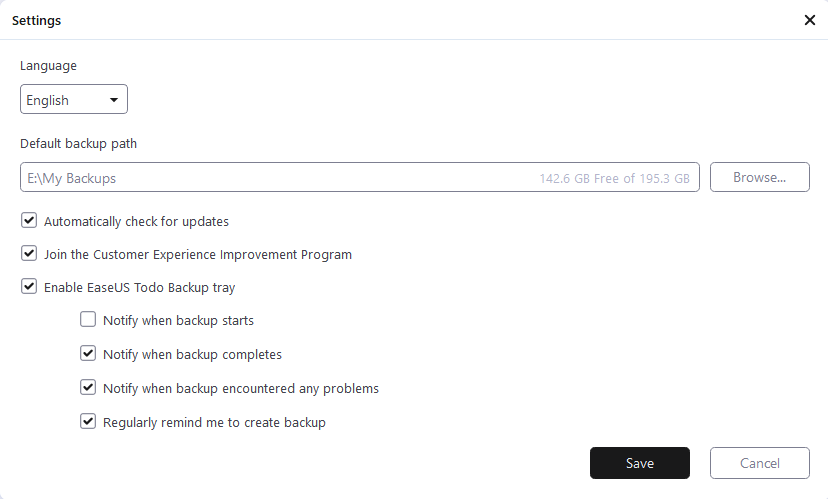Enable Notify when backup starts checkbox
The height and width of the screenshot is (499, 828).
(x=88, y=321)
